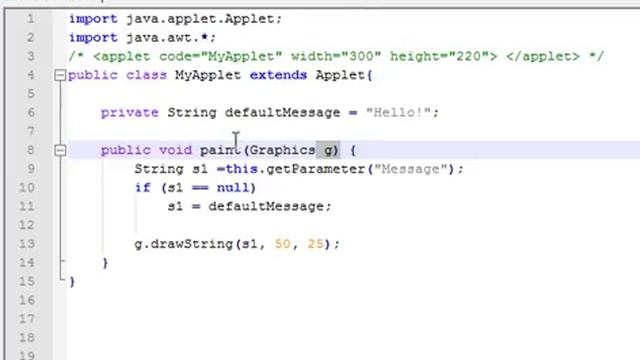The width and height of the screenshot is (640, 360).
Task: Select line number 9 in margin
Action: coord(31,169)
